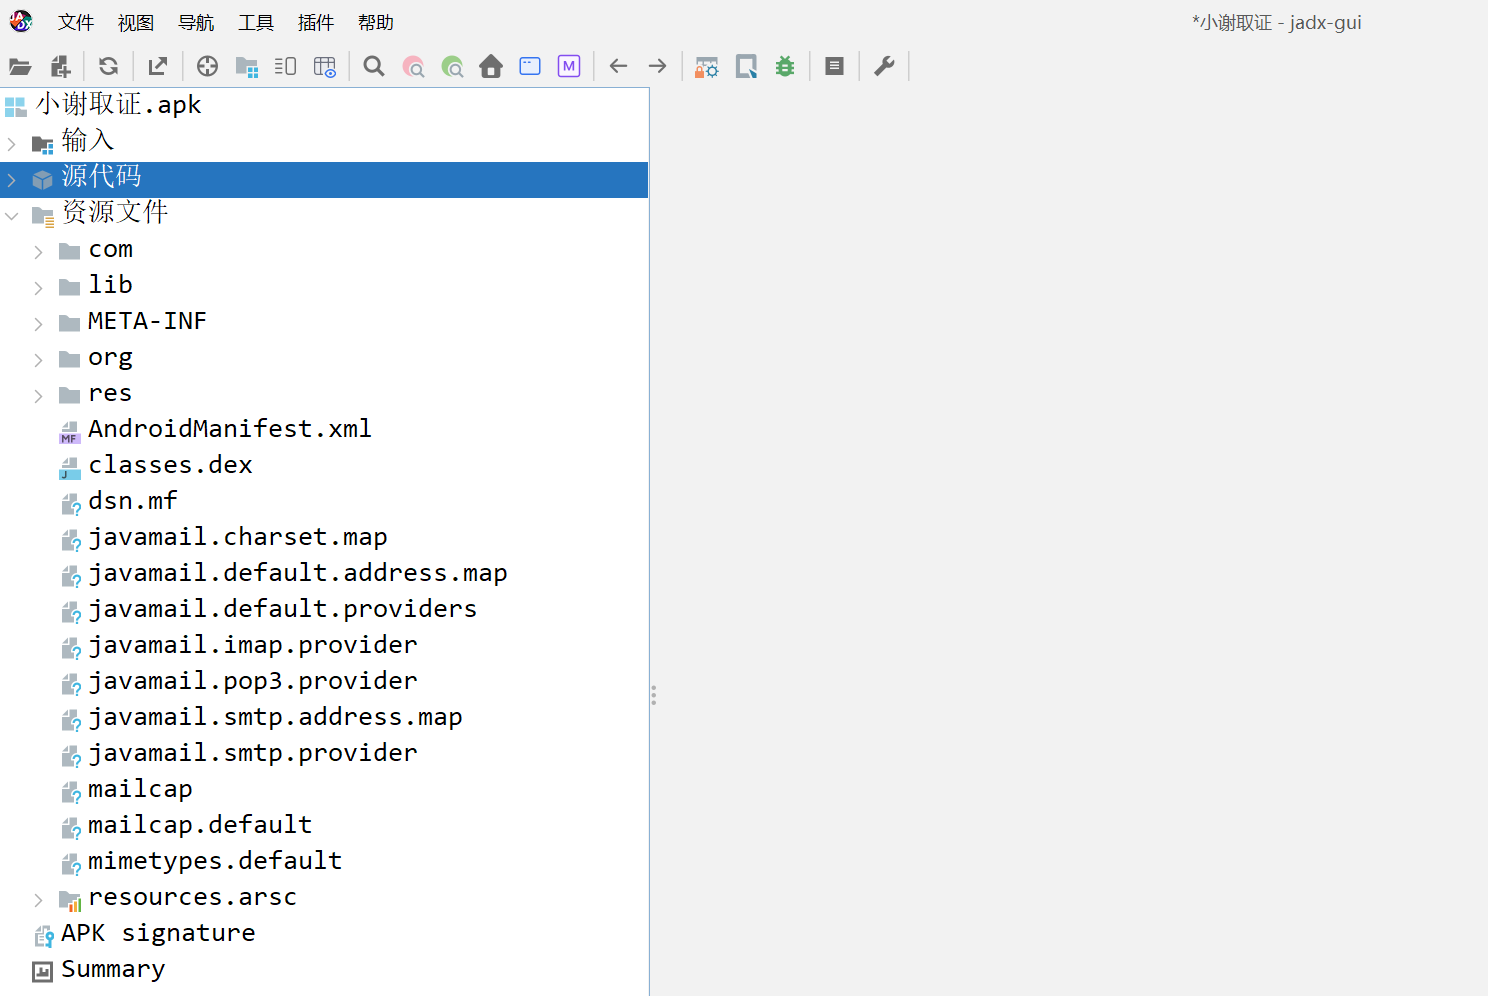Screen dimensions: 1488x996
Task: Expand the resources.arsc node
Action: click(38, 900)
